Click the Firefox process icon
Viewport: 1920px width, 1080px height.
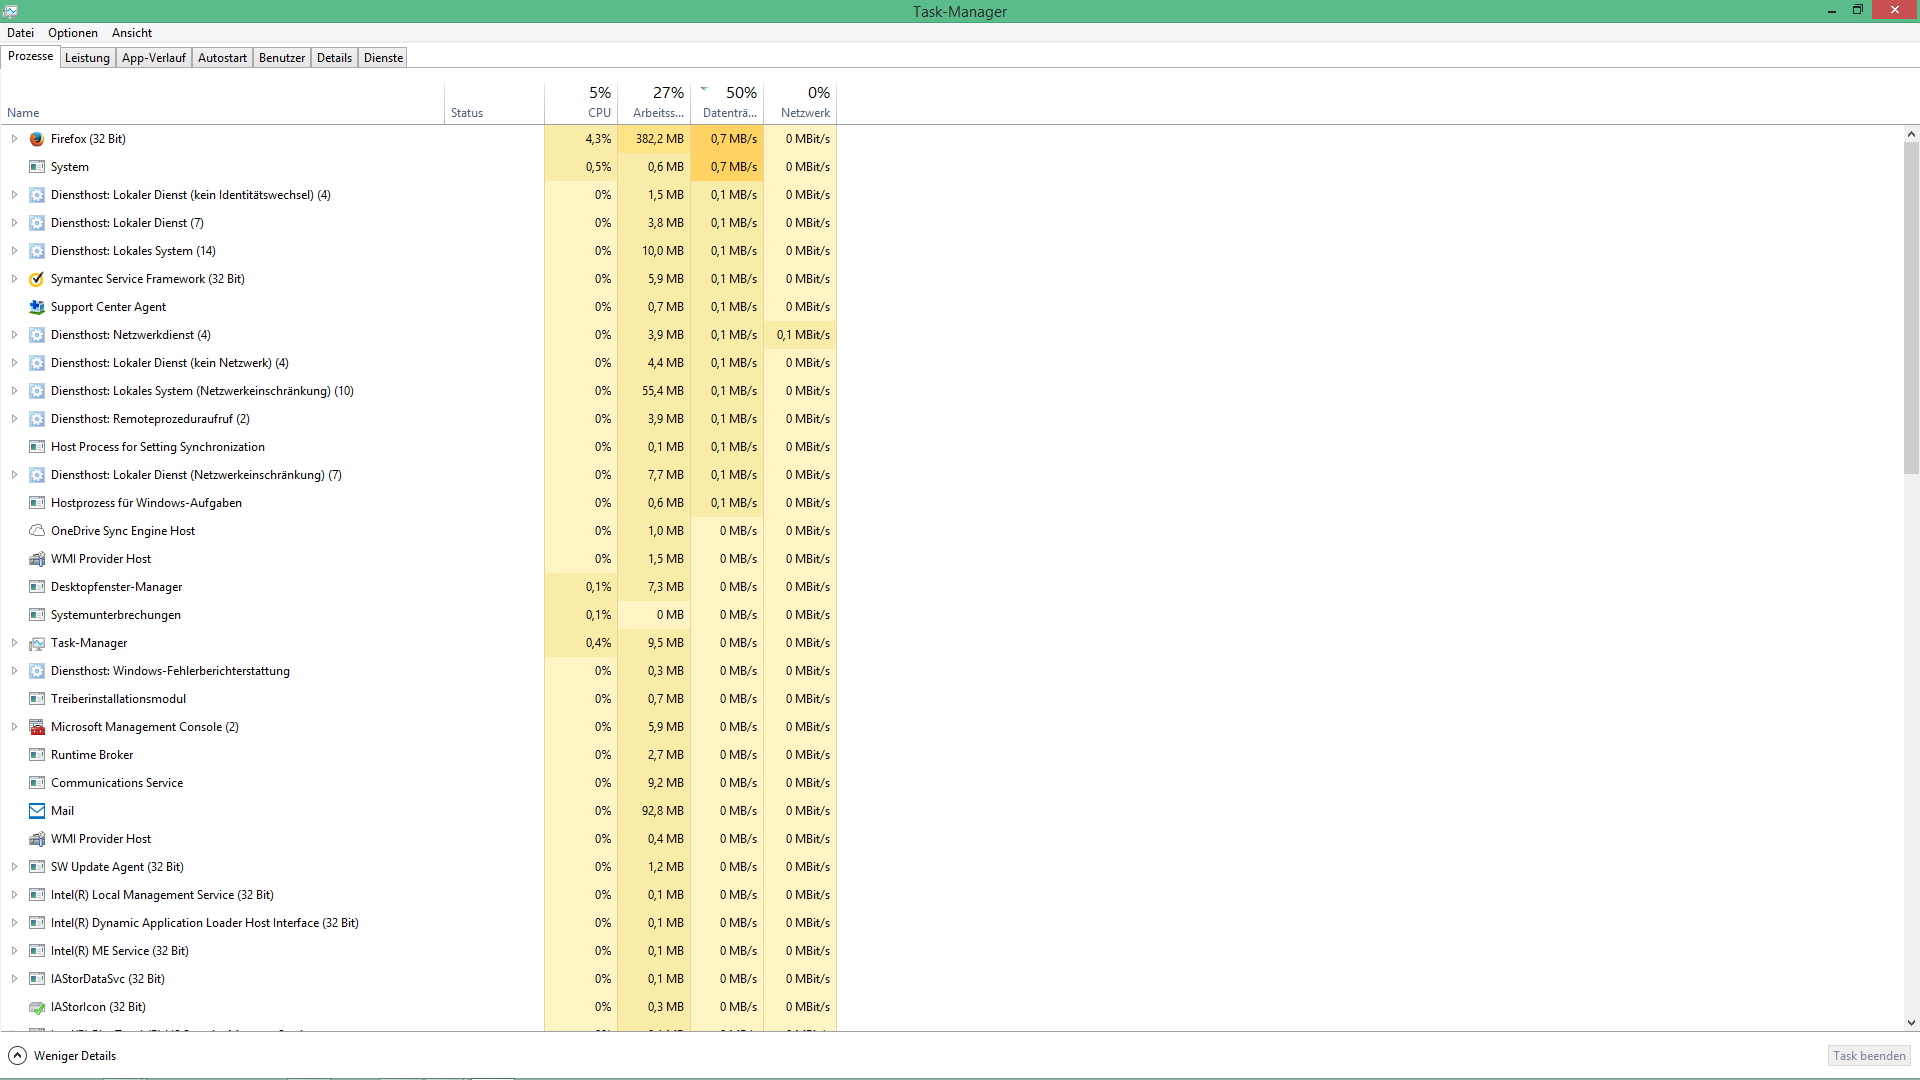tap(37, 139)
